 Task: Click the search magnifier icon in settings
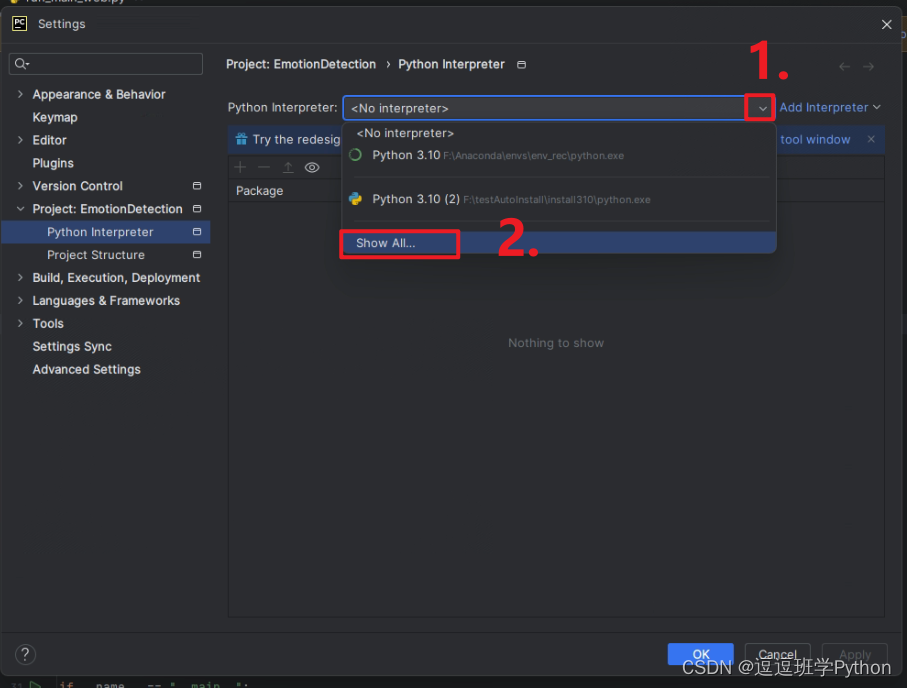point(21,64)
